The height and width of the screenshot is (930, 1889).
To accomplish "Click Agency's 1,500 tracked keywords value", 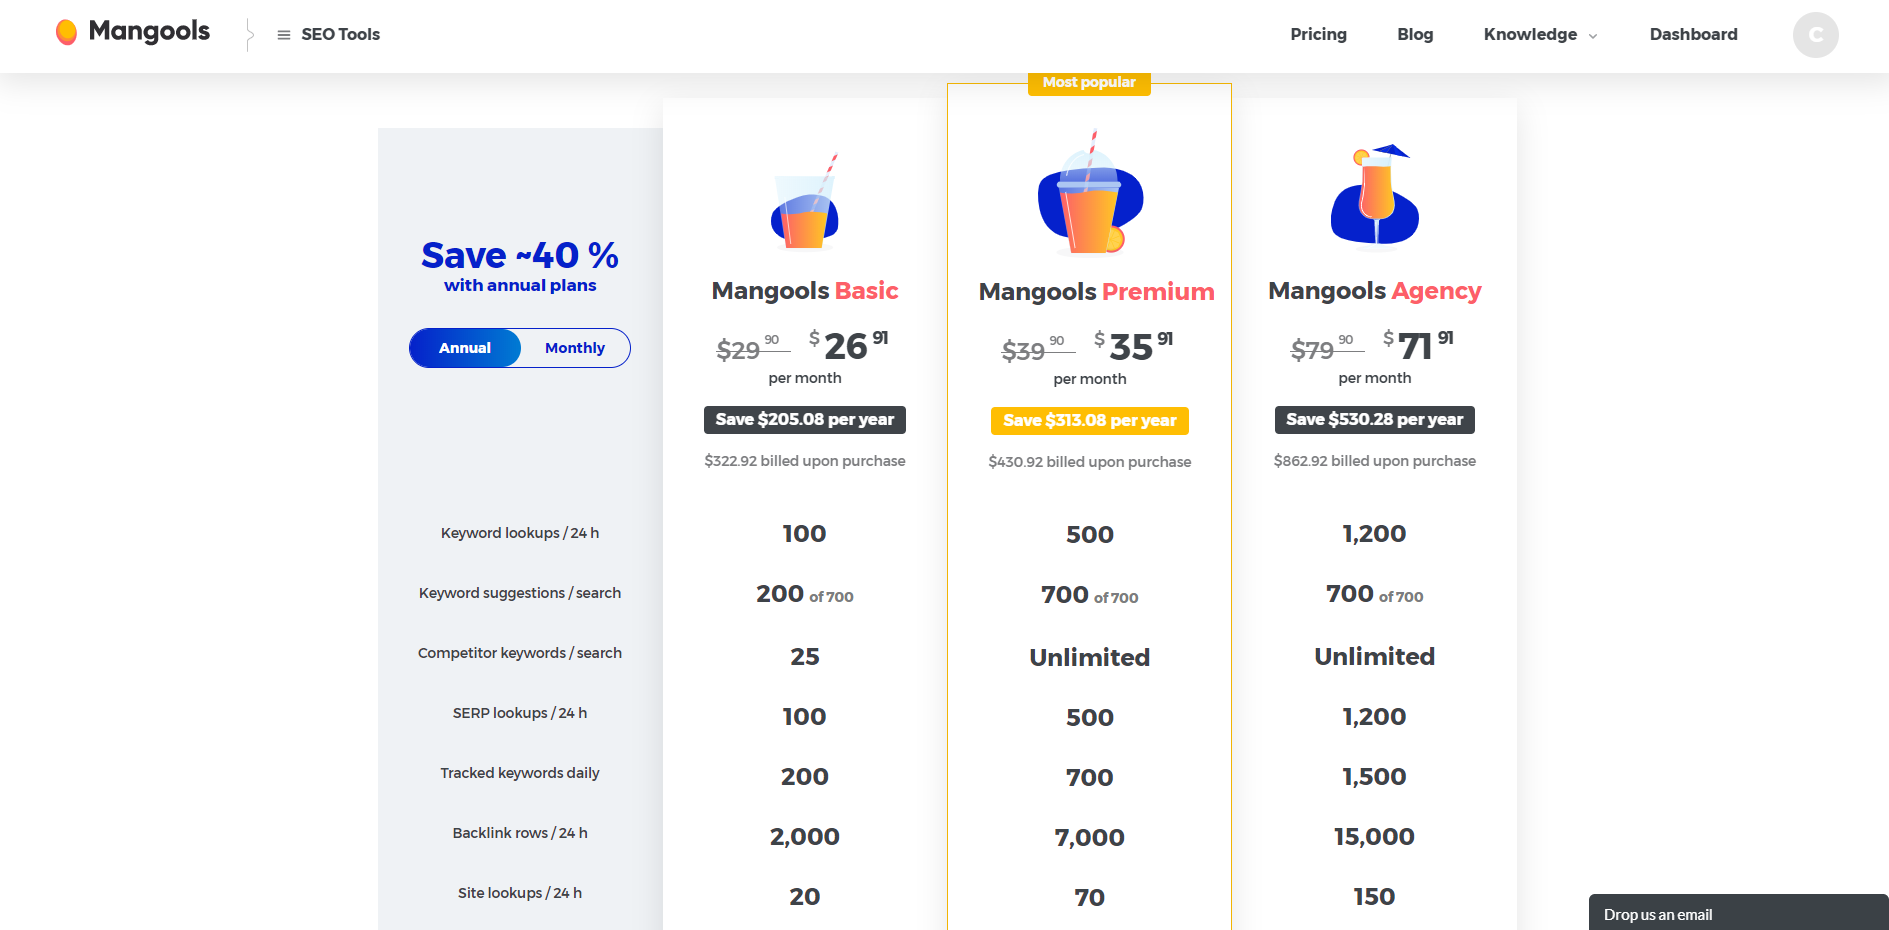I will coord(1375,777).
